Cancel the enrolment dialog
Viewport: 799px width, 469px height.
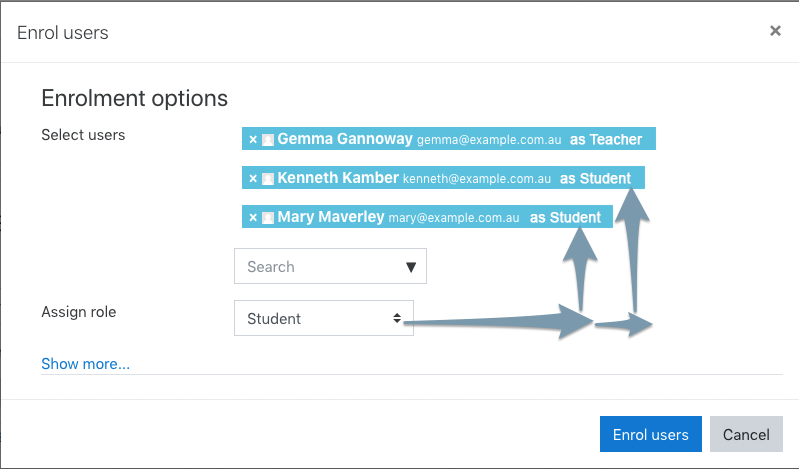coord(746,434)
